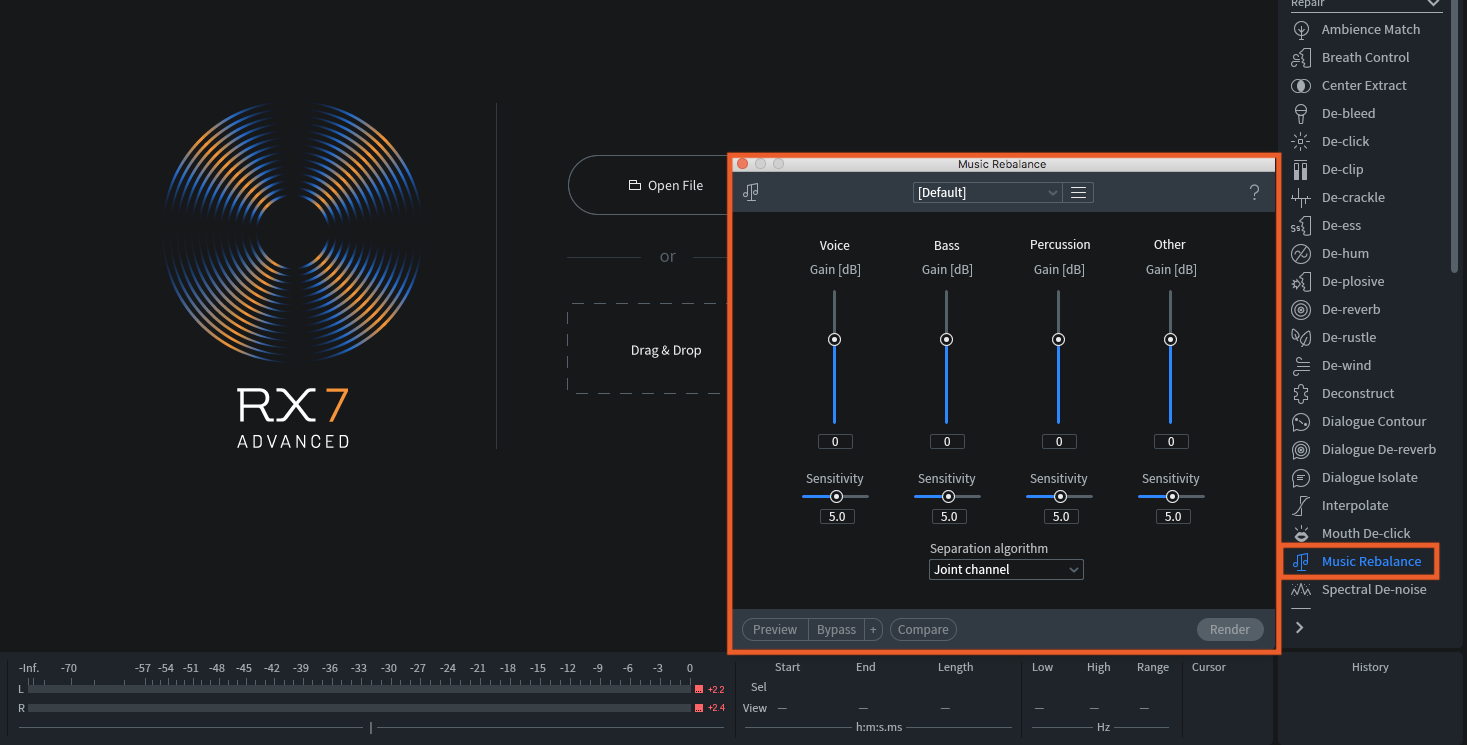Open the [Default] preset dropdown
This screenshot has width=1467, height=745.
click(x=987, y=192)
